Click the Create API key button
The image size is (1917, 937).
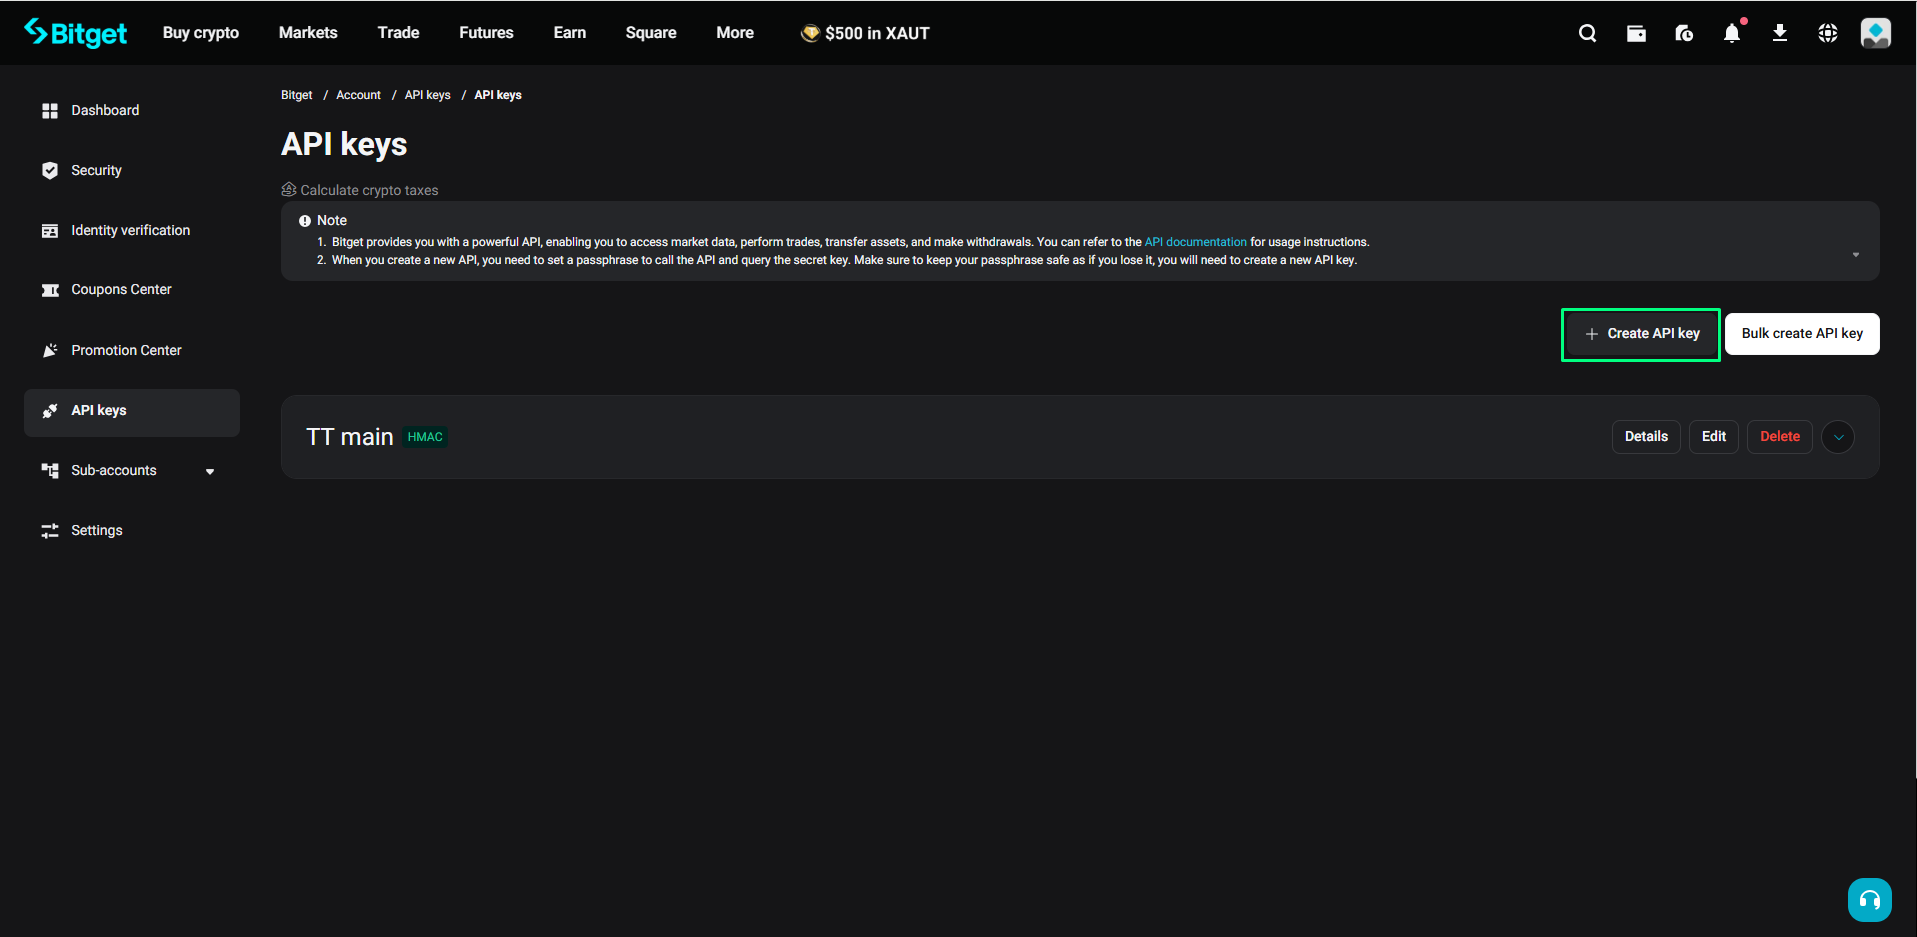[x=1641, y=334]
